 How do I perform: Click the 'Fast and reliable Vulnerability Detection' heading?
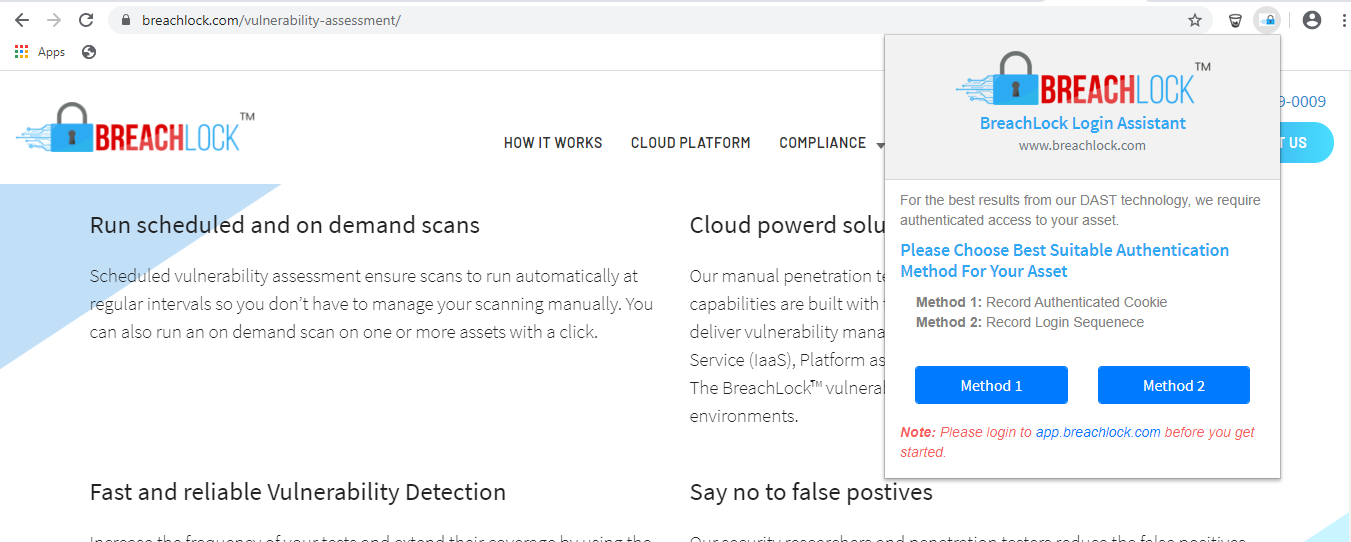tap(298, 492)
